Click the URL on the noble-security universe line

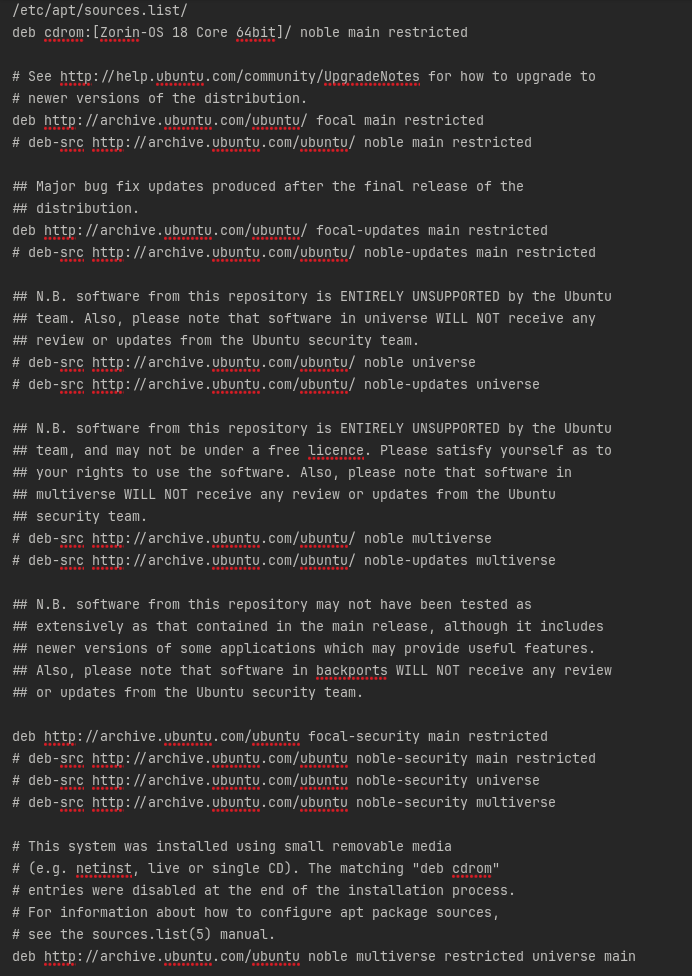[219, 781]
